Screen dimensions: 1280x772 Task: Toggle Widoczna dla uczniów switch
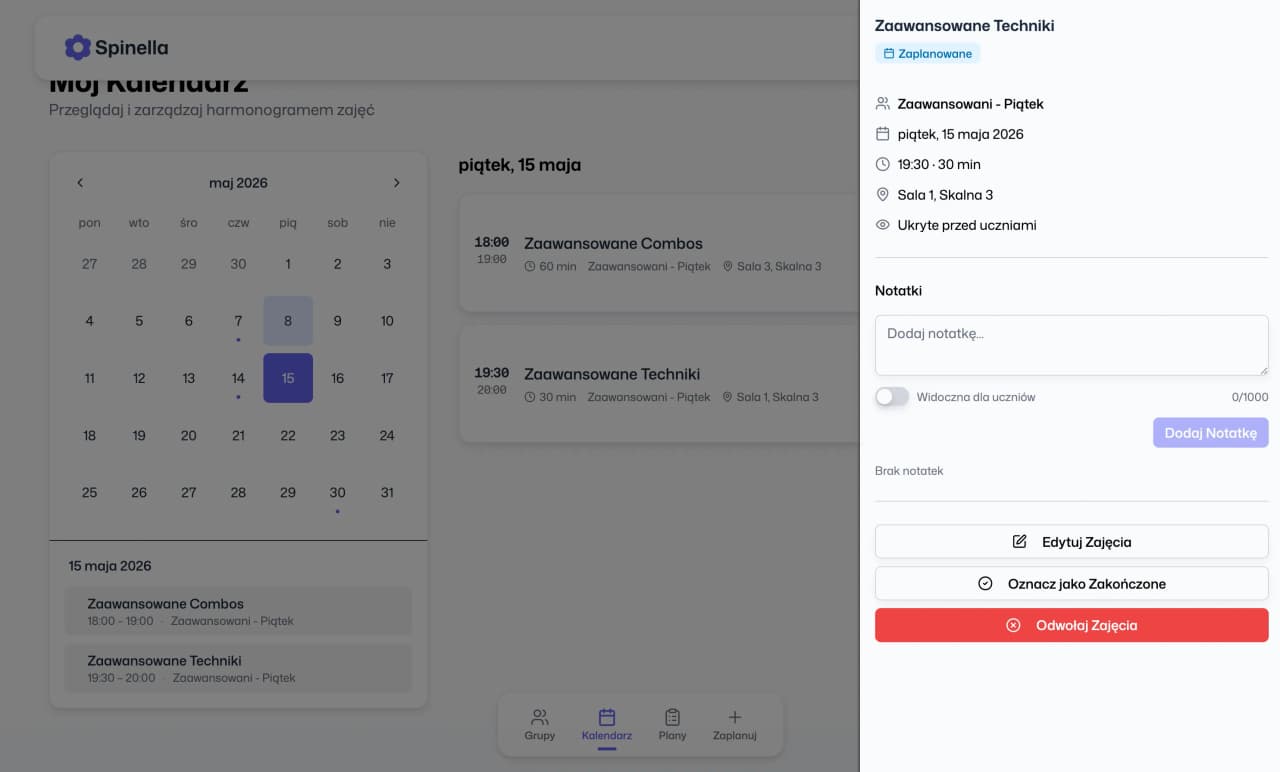892,397
